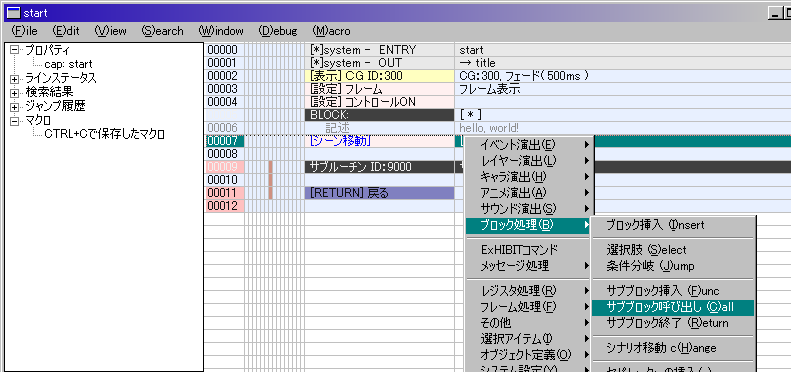Viewport: 791px width, 372px height.
Task: Open the (F)ile menu
Action: (24, 31)
